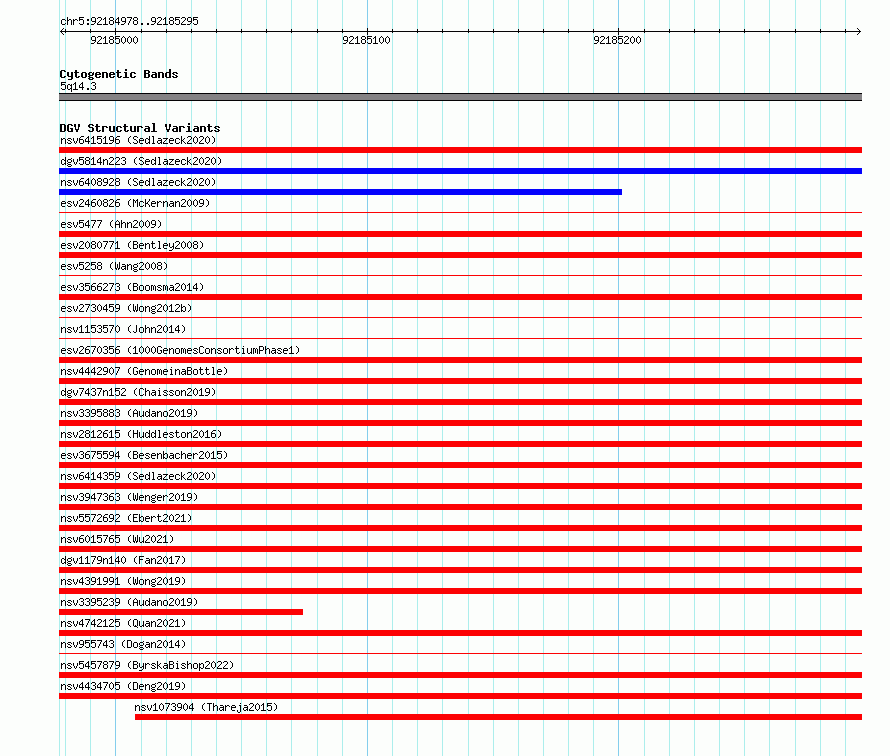
Task: Click the esv2460826 (McKernan2009) label
Action: tap(135, 203)
